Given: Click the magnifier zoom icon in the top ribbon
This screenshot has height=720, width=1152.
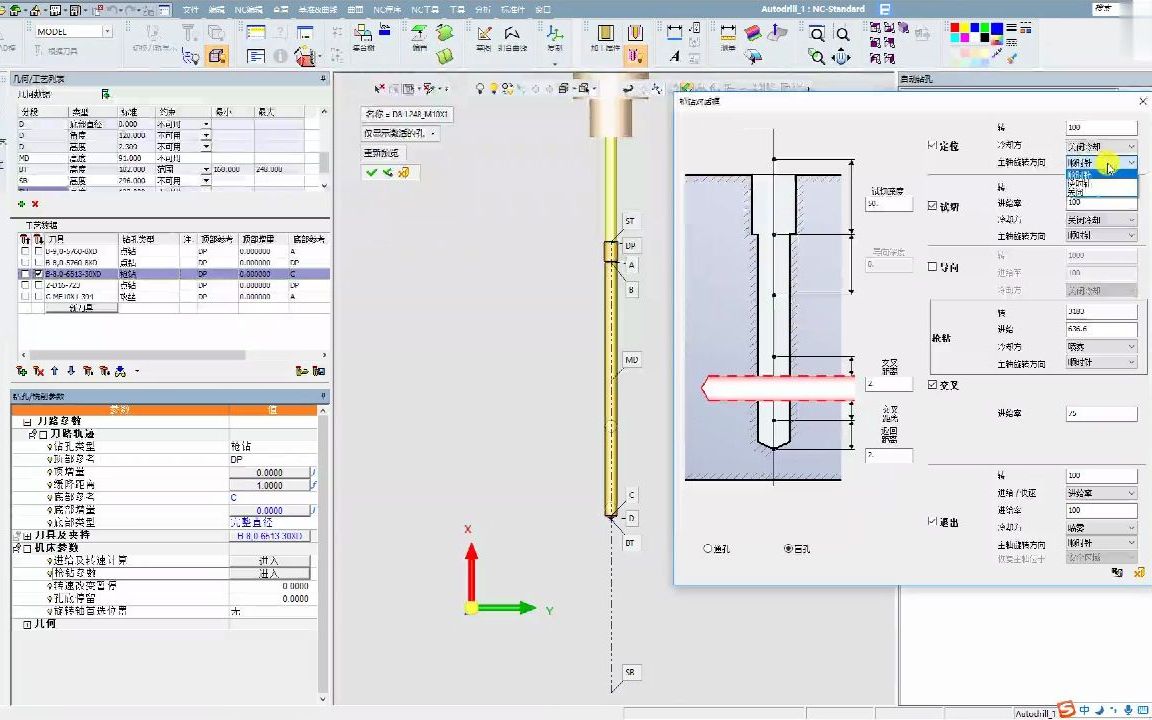Looking at the screenshot, I should [x=818, y=35].
